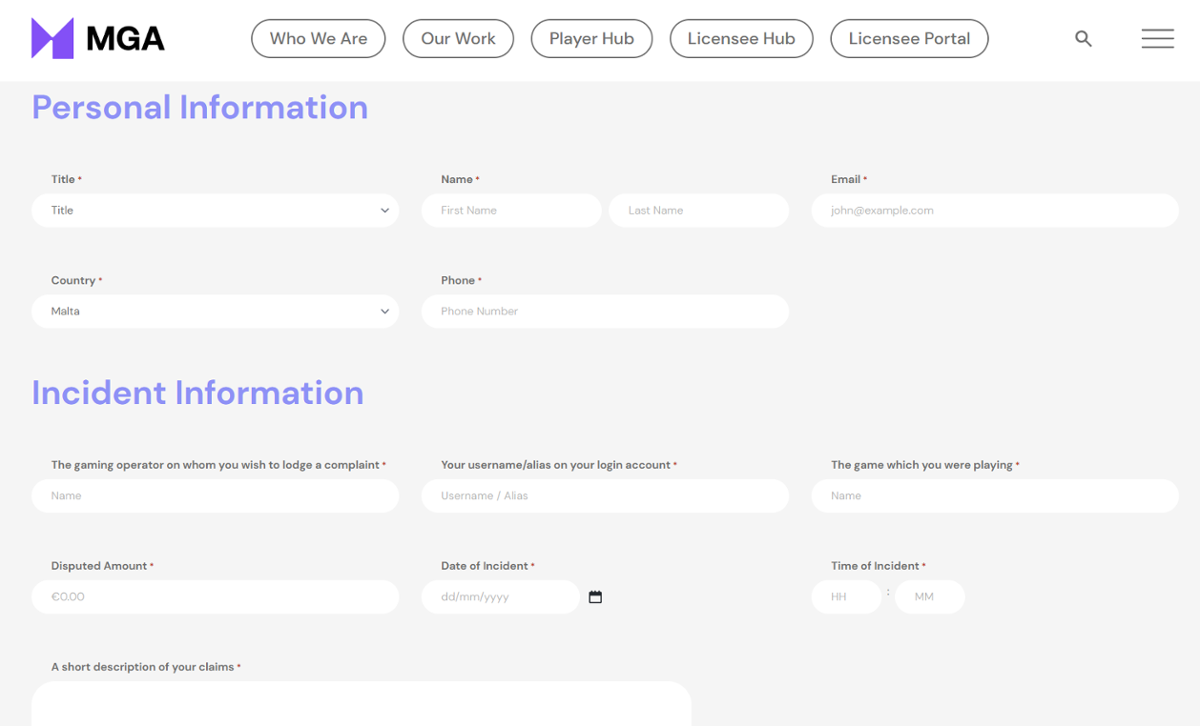This screenshot has width=1200, height=726.
Task: Open the calendar picker for Date of Incident
Action: [x=595, y=596]
